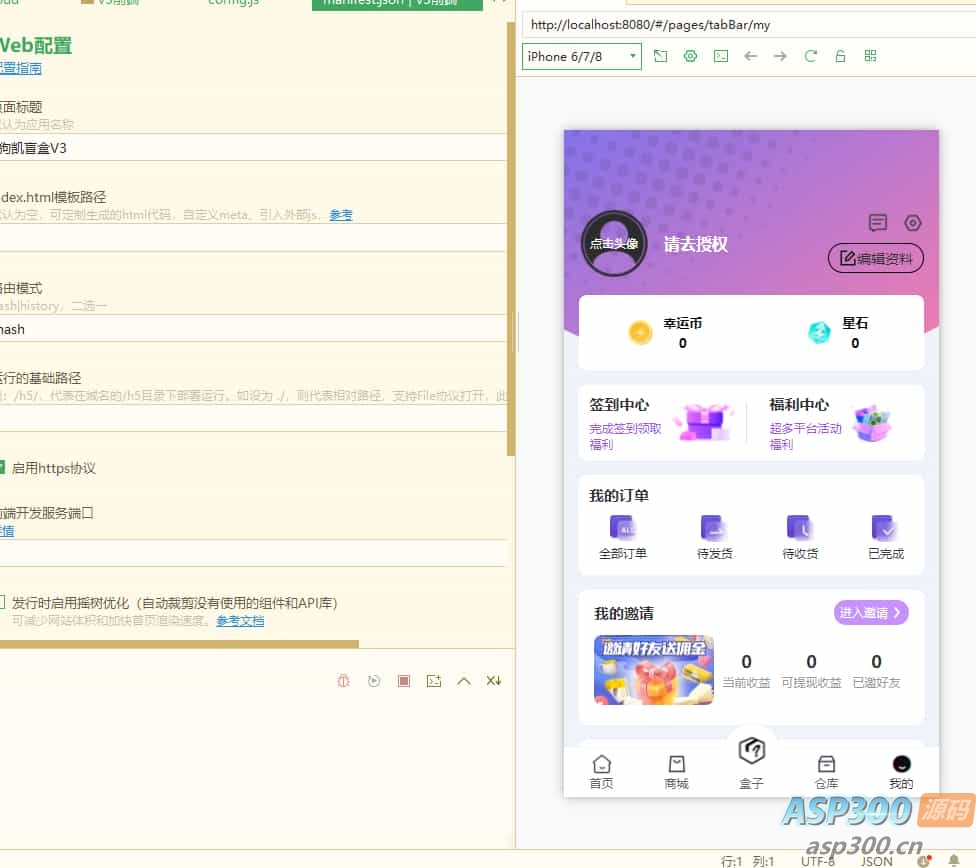Viewport: 976px width, 868px height.
Task: Collapse the console panel with chevron icon
Action: pos(464,680)
